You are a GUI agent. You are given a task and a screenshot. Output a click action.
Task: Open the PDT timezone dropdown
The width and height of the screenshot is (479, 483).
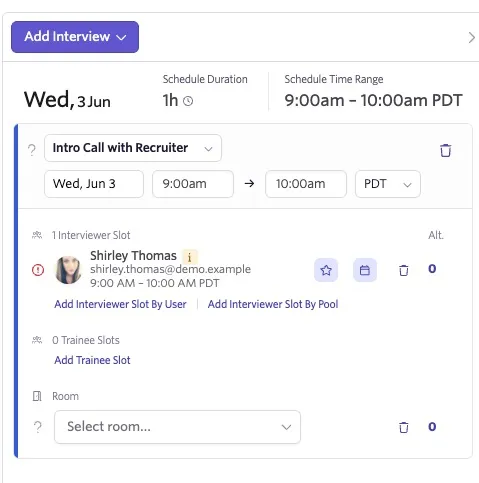388,184
